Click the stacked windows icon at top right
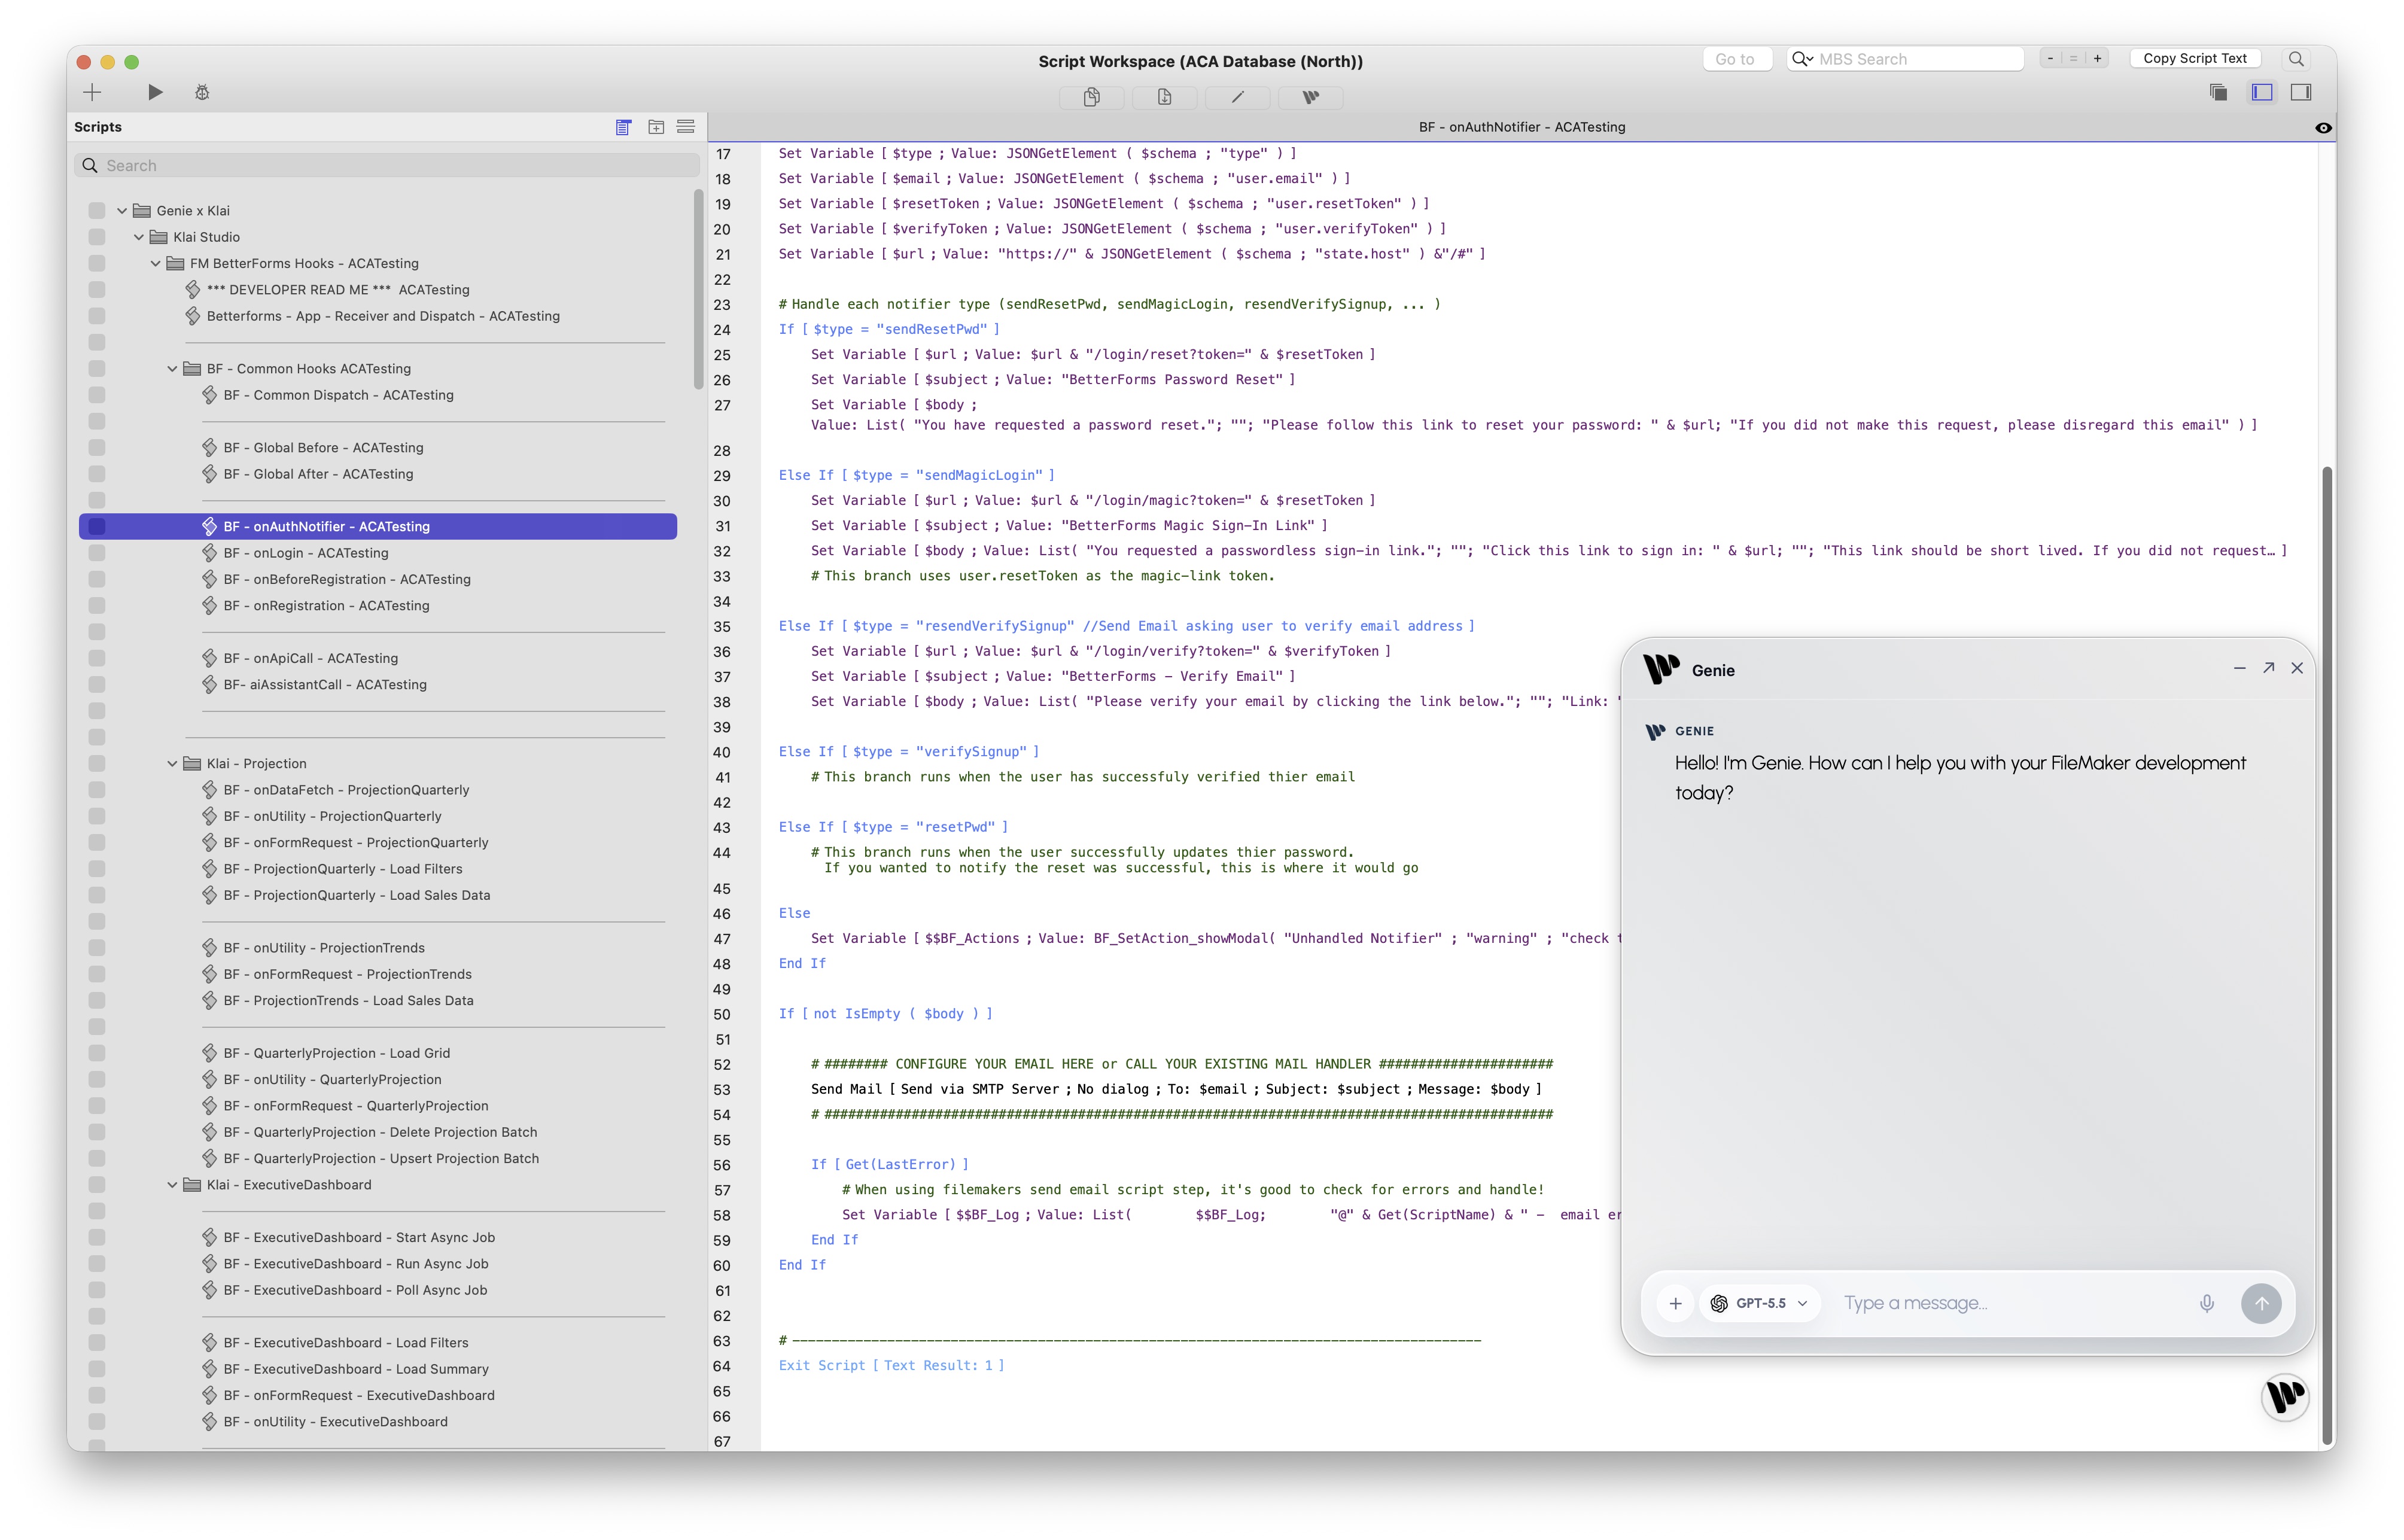Image resolution: width=2404 pixels, height=1540 pixels. (2218, 92)
